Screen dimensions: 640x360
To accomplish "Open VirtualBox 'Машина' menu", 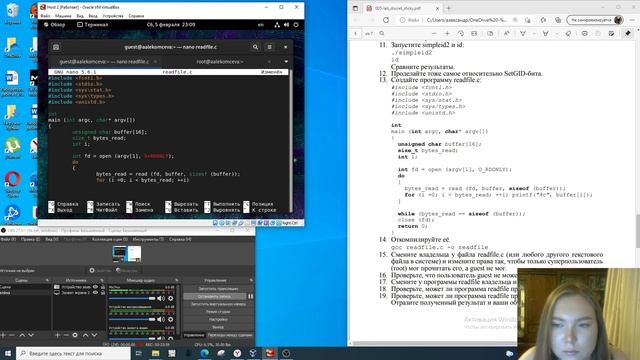I will point(63,16).
